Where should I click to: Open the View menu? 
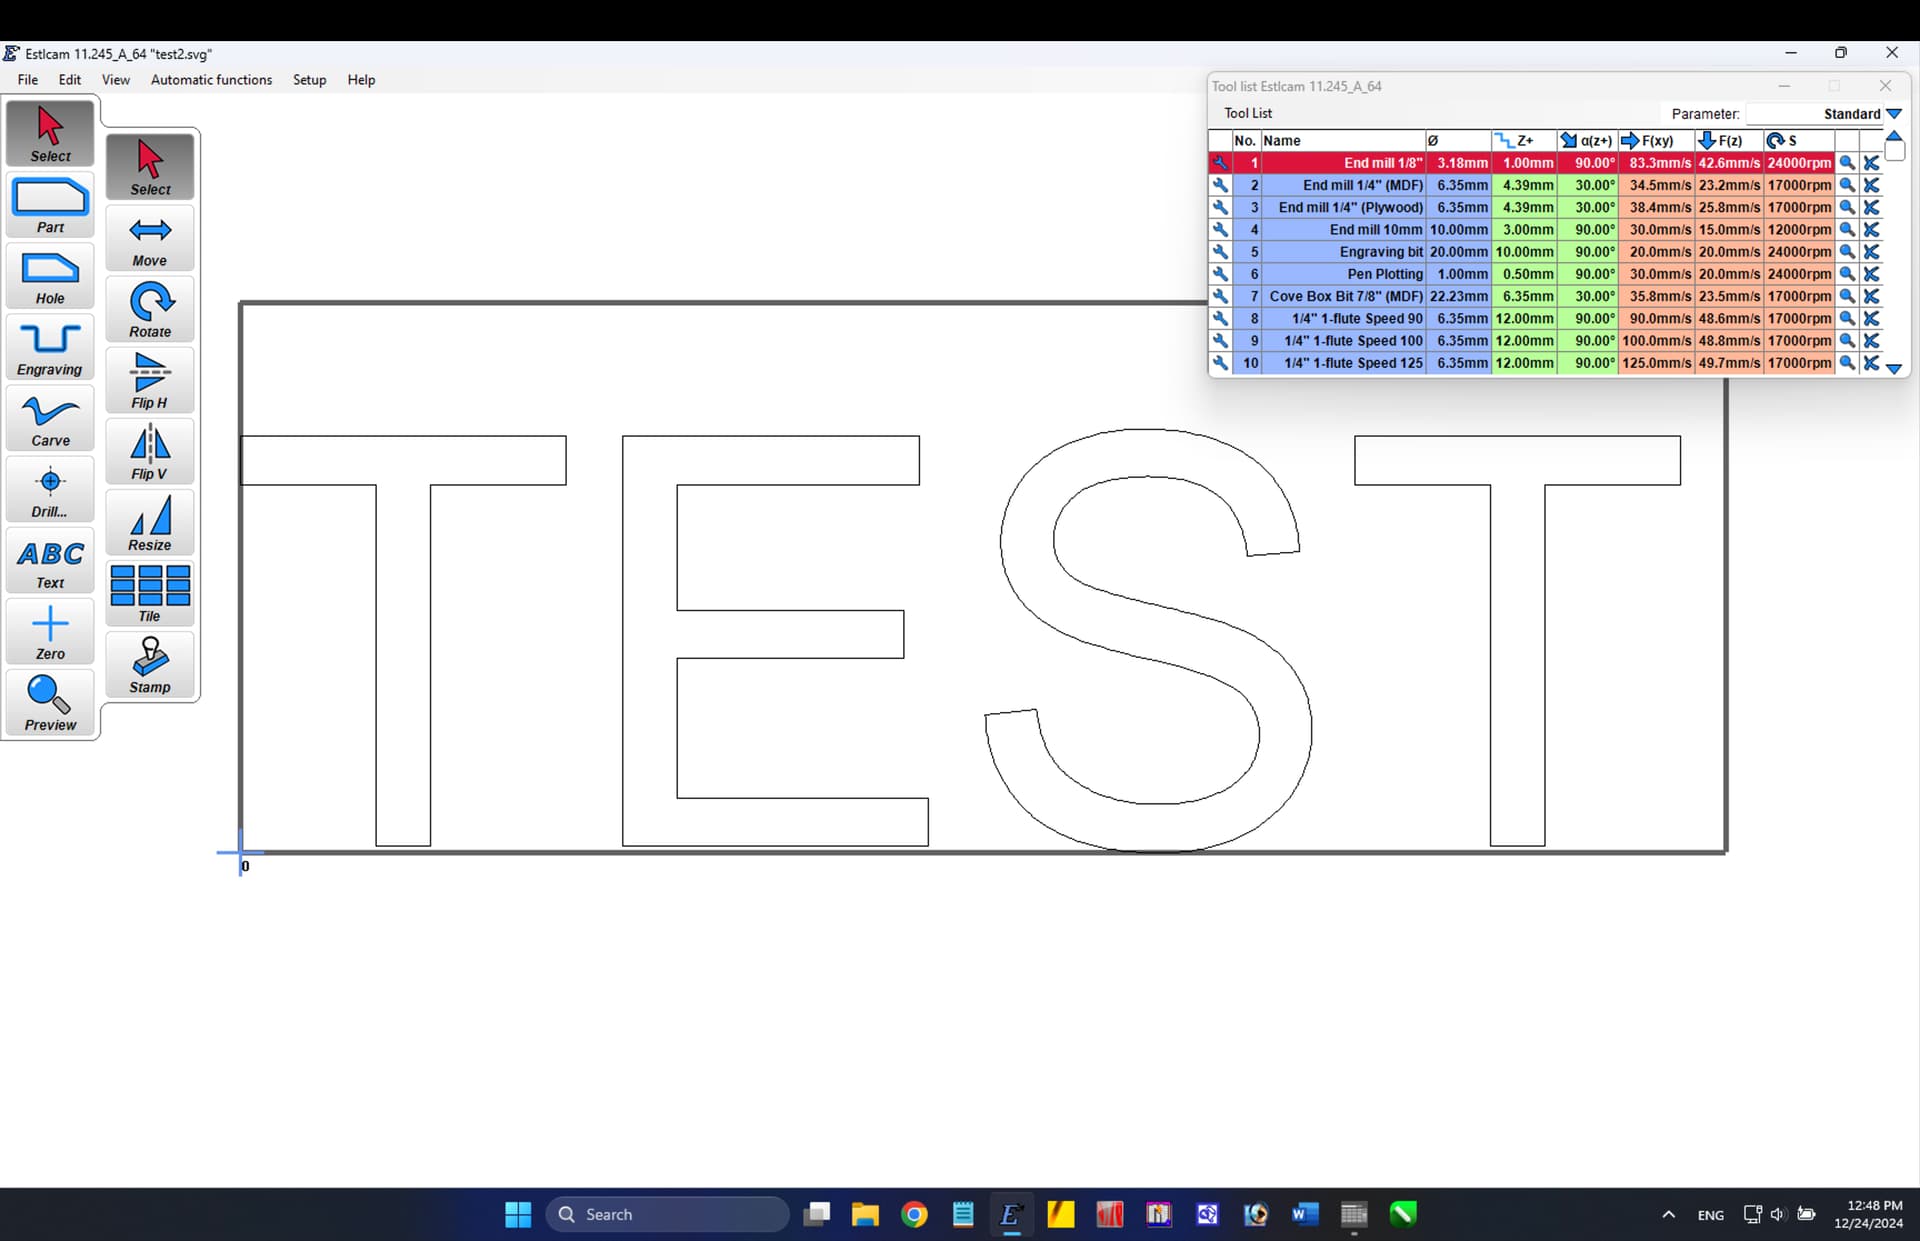(116, 80)
